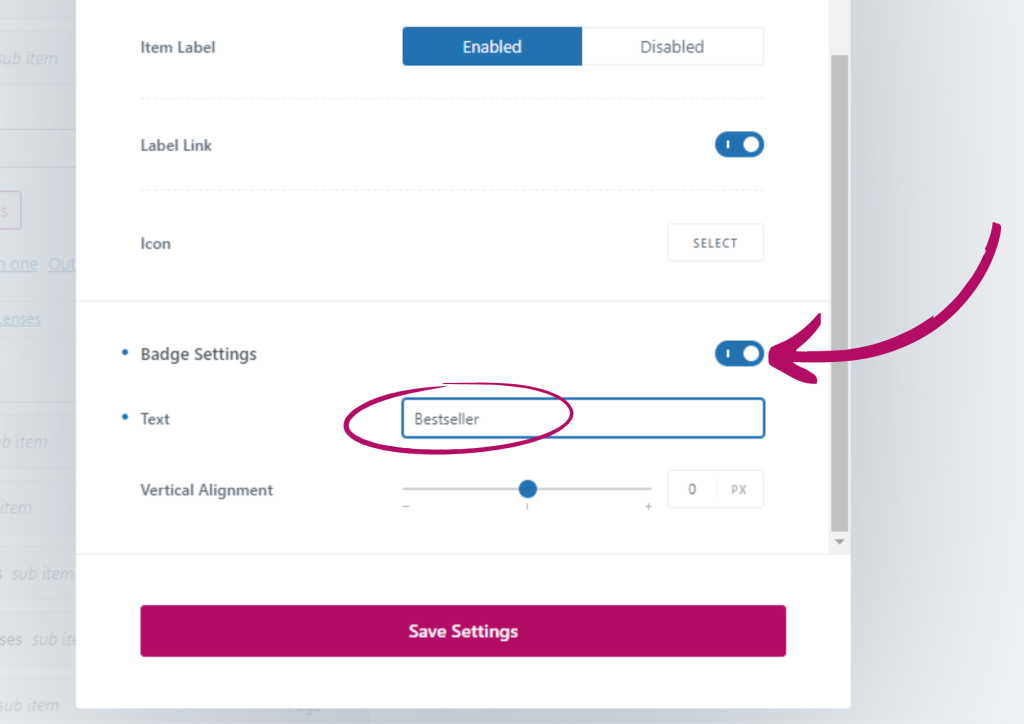Screen dimensions: 1024x724
Task: Click the Vertical Alignment label
Action: [206, 490]
